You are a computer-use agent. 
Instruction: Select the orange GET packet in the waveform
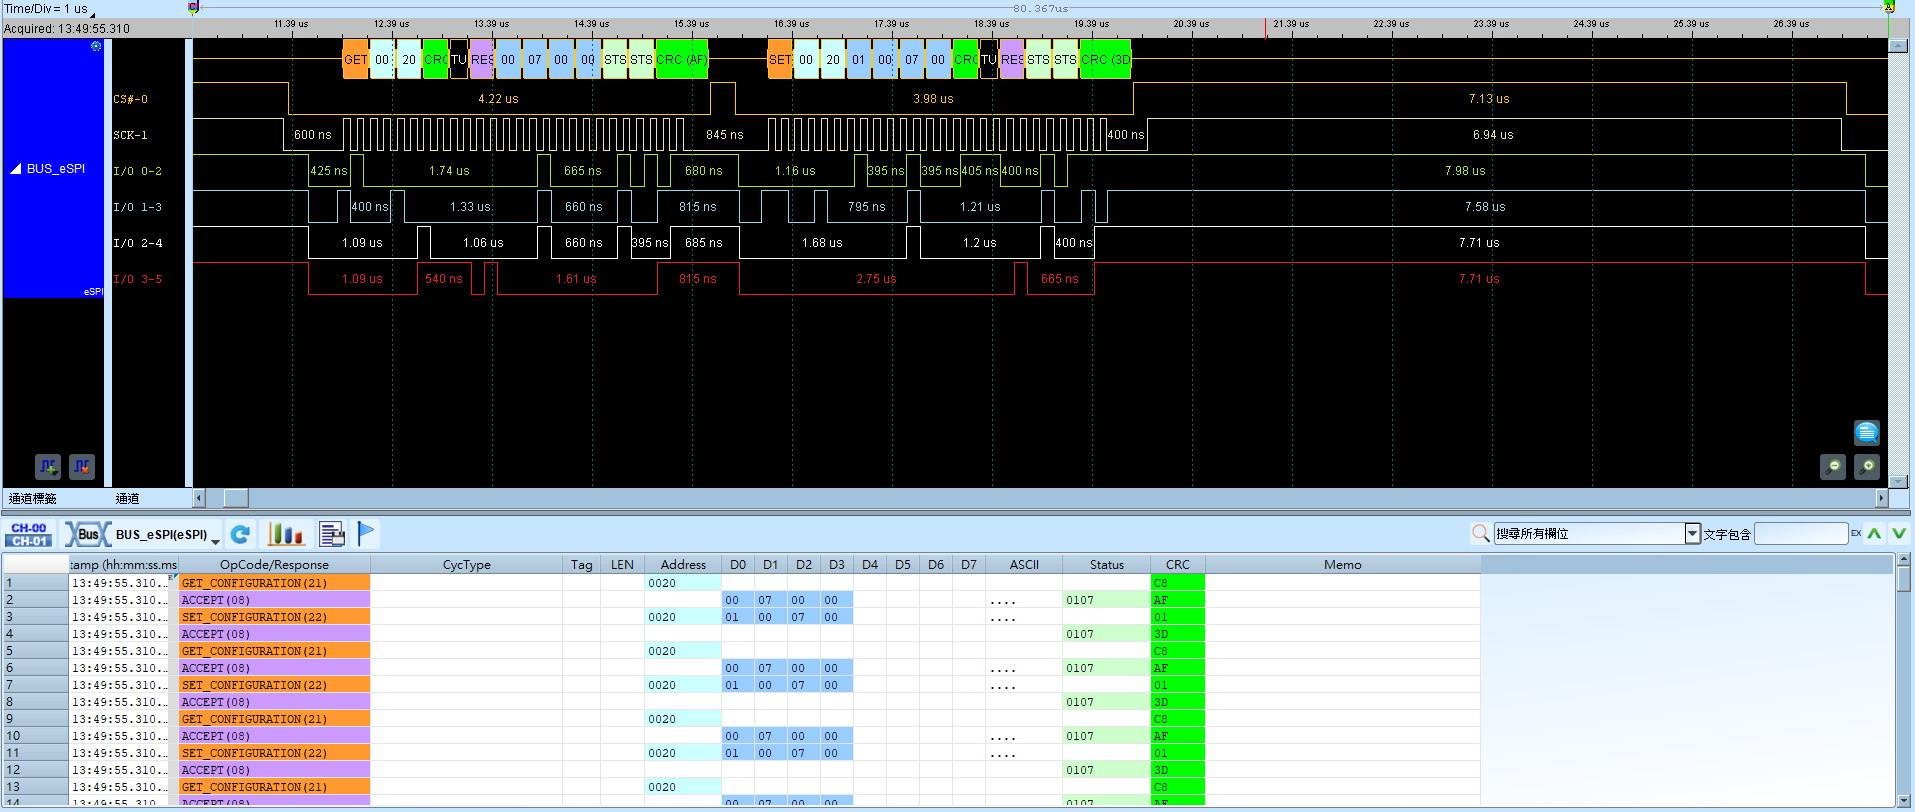[x=355, y=60]
